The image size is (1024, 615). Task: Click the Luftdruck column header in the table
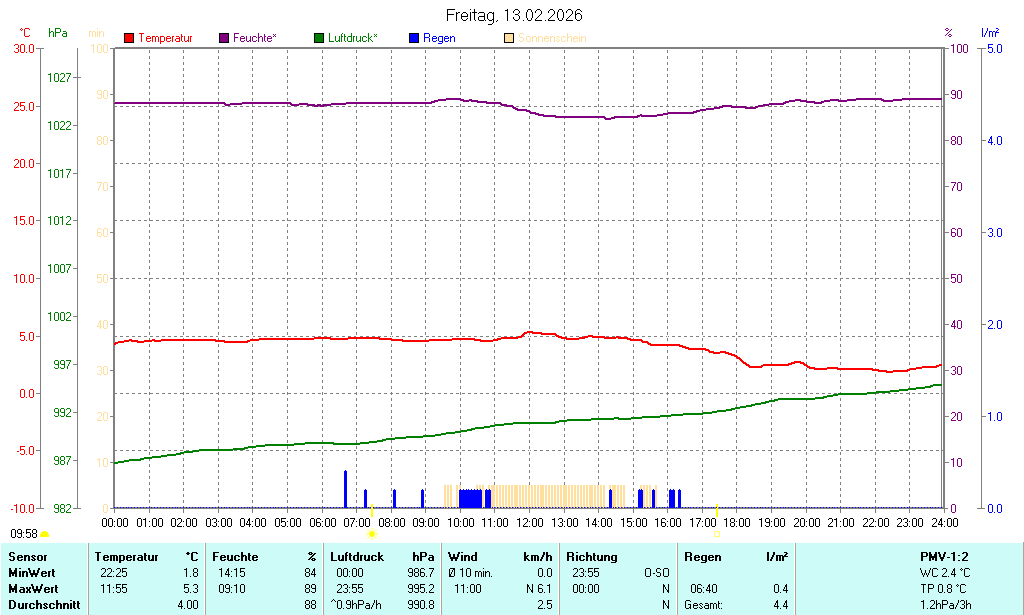click(357, 556)
